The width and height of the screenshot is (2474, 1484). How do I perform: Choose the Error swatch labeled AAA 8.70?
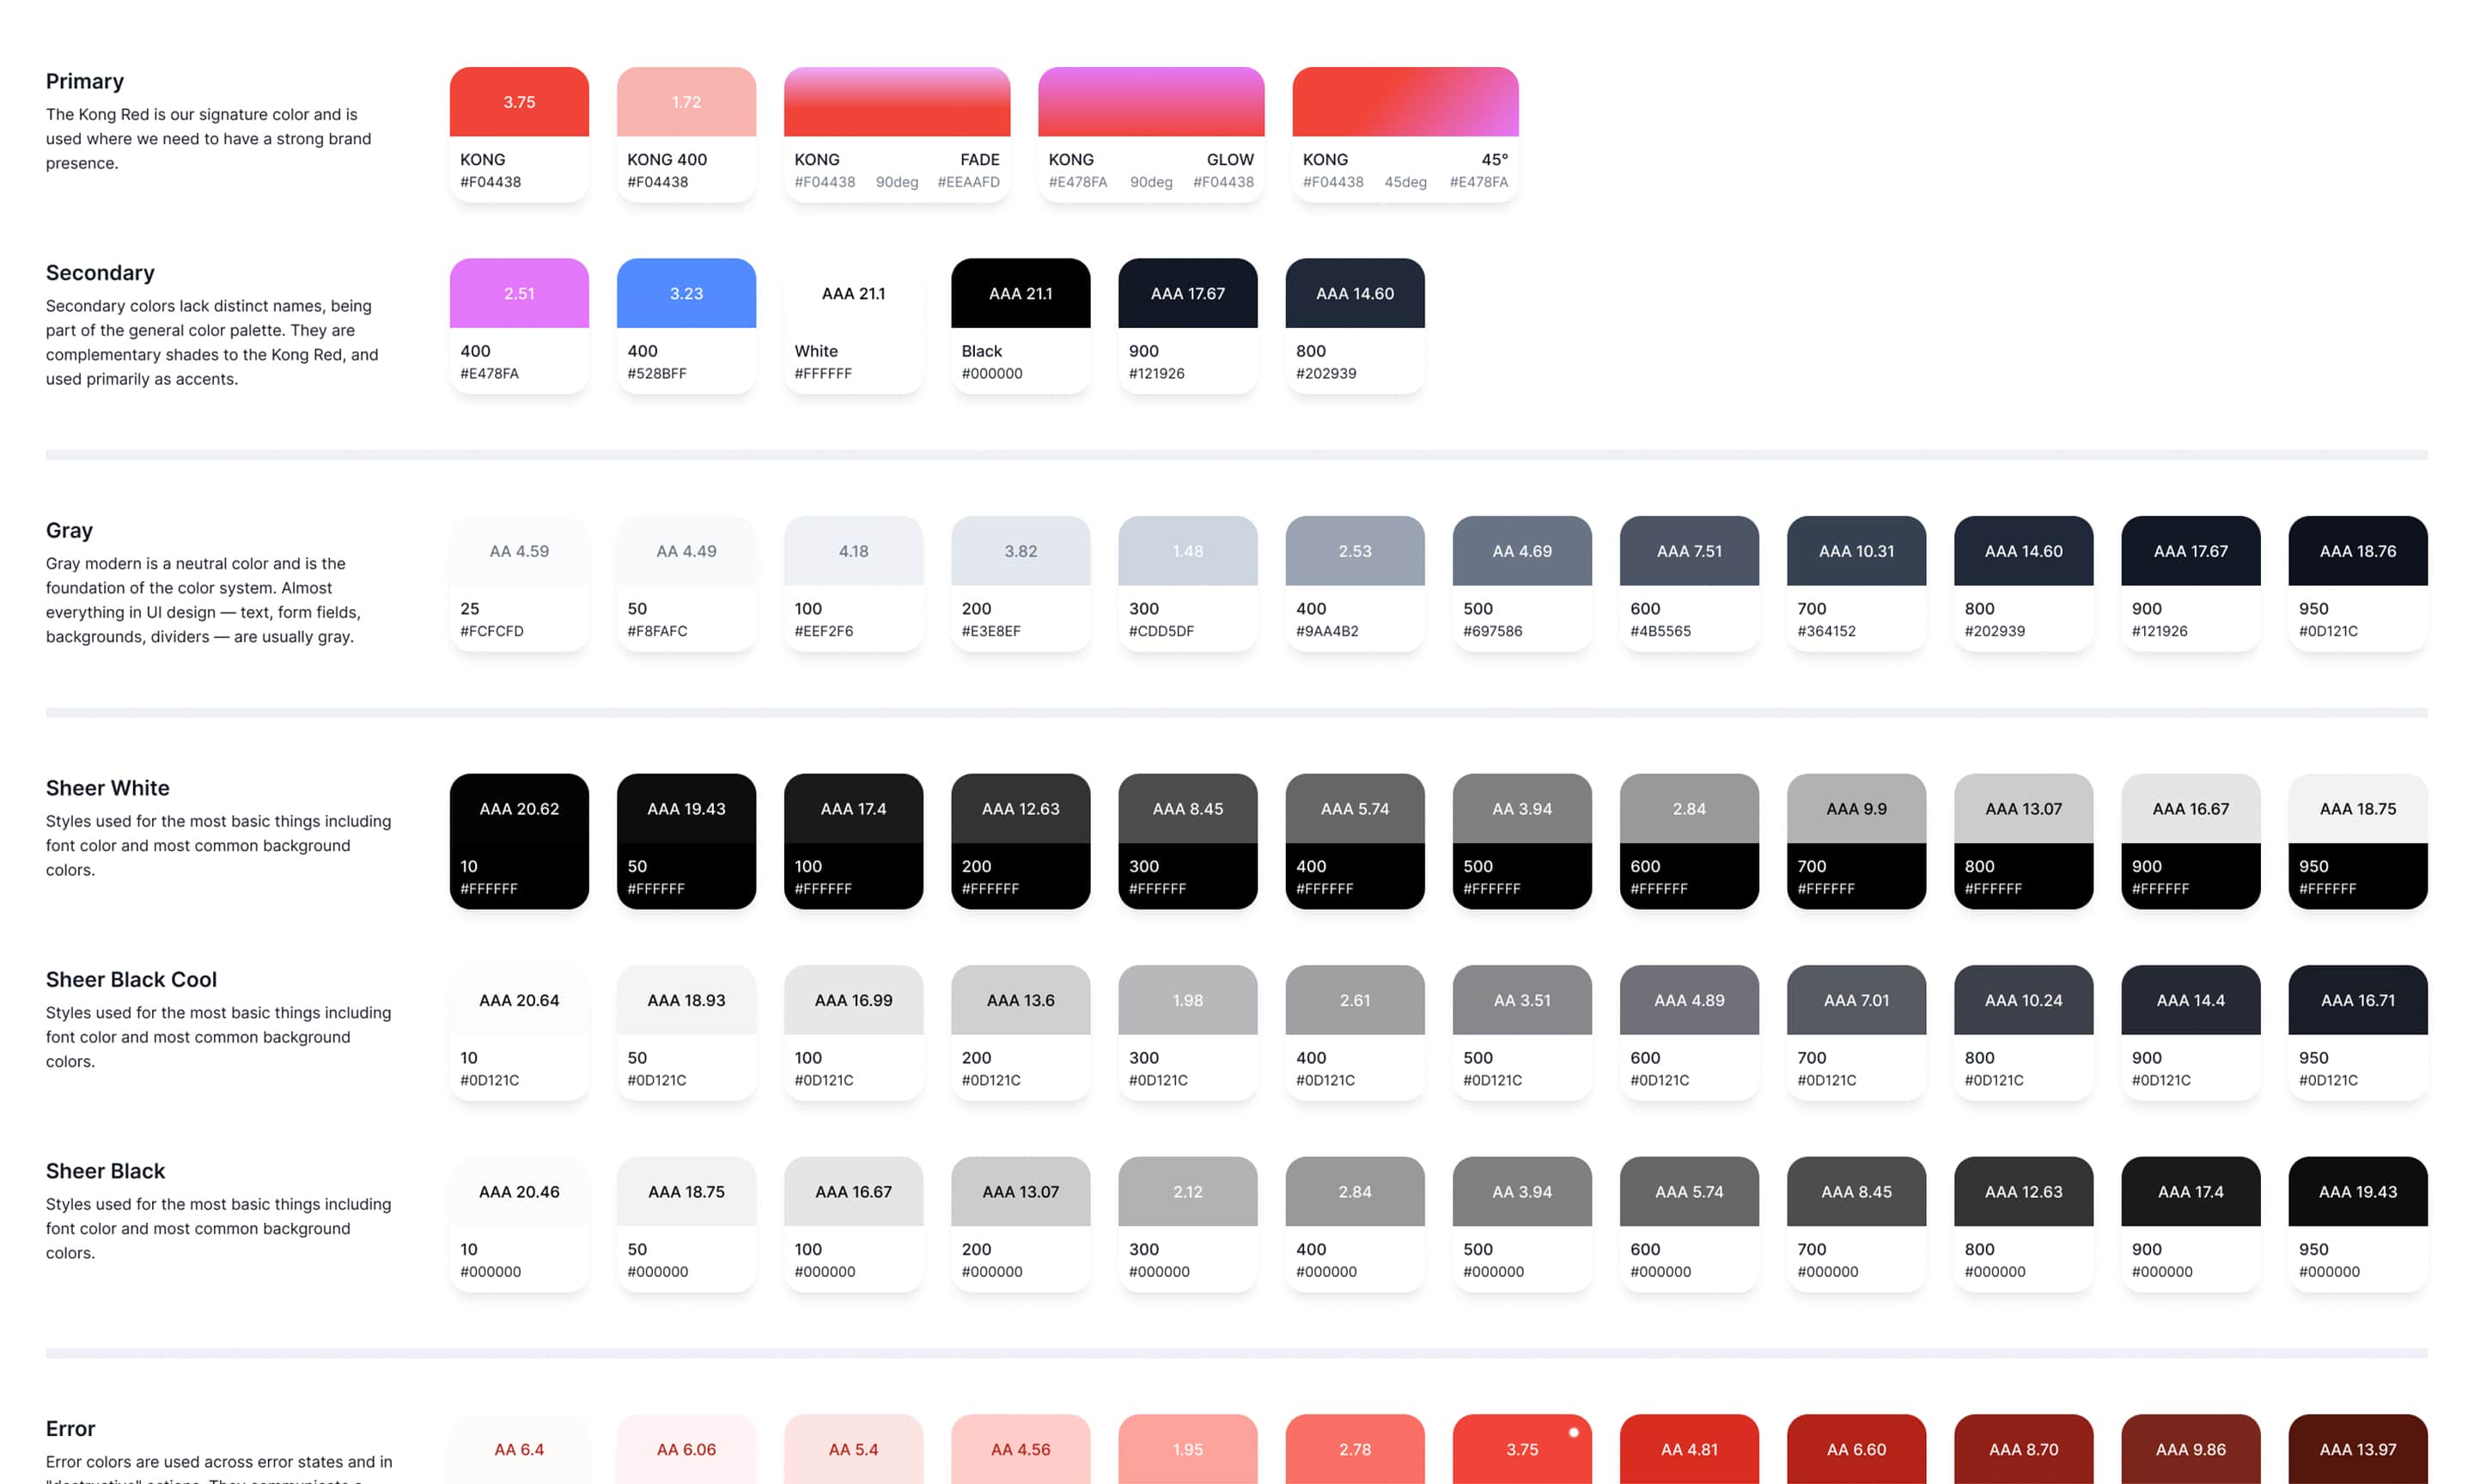[2023, 1449]
